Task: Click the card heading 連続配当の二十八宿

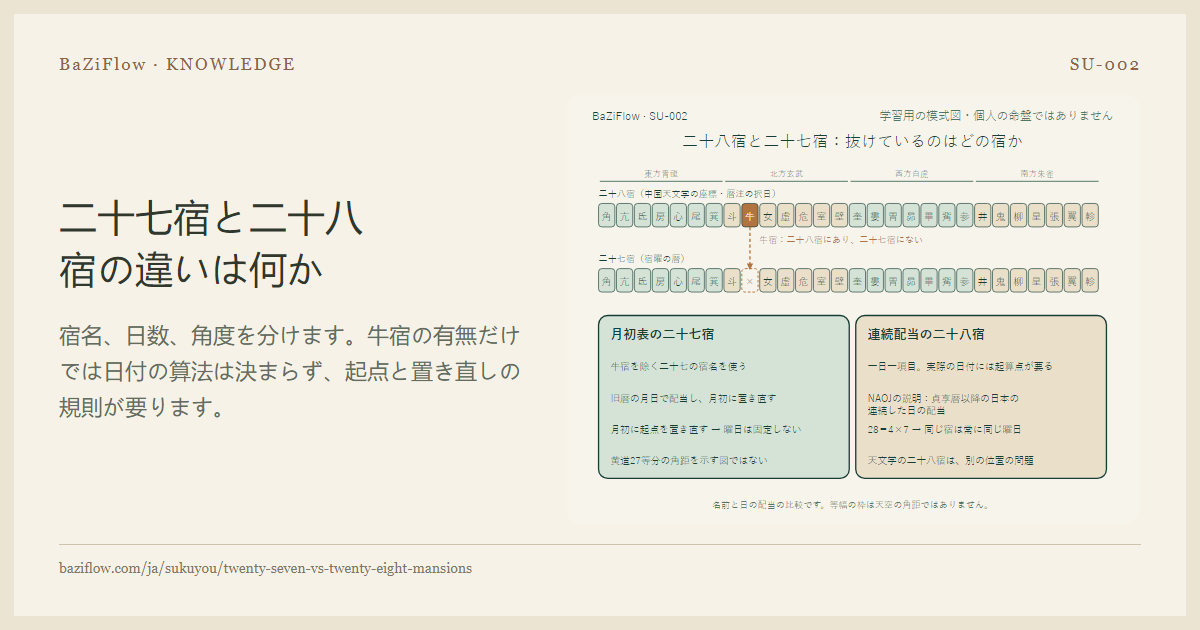Action: coord(926,334)
